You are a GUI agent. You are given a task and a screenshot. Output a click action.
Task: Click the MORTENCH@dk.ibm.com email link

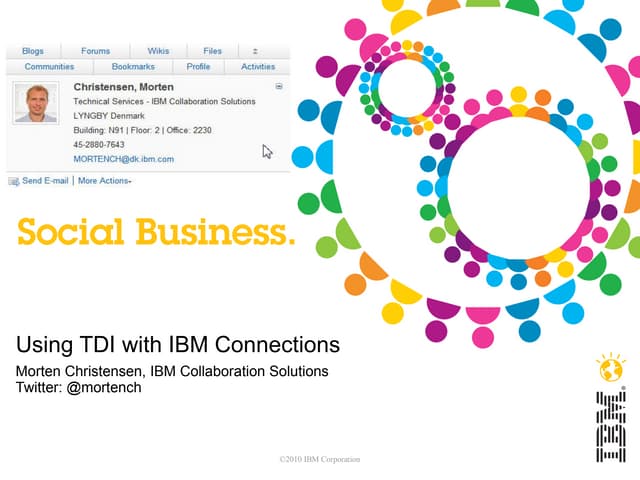coord(123,159)
